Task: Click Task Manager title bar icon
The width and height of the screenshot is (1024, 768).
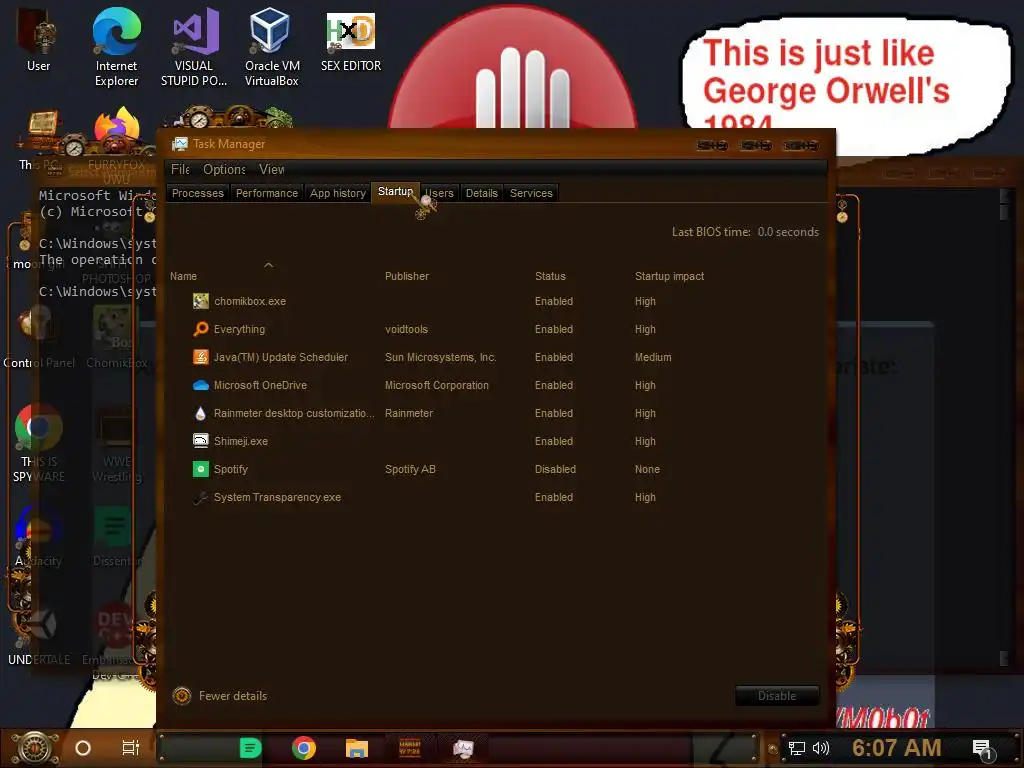Action: 180,144
